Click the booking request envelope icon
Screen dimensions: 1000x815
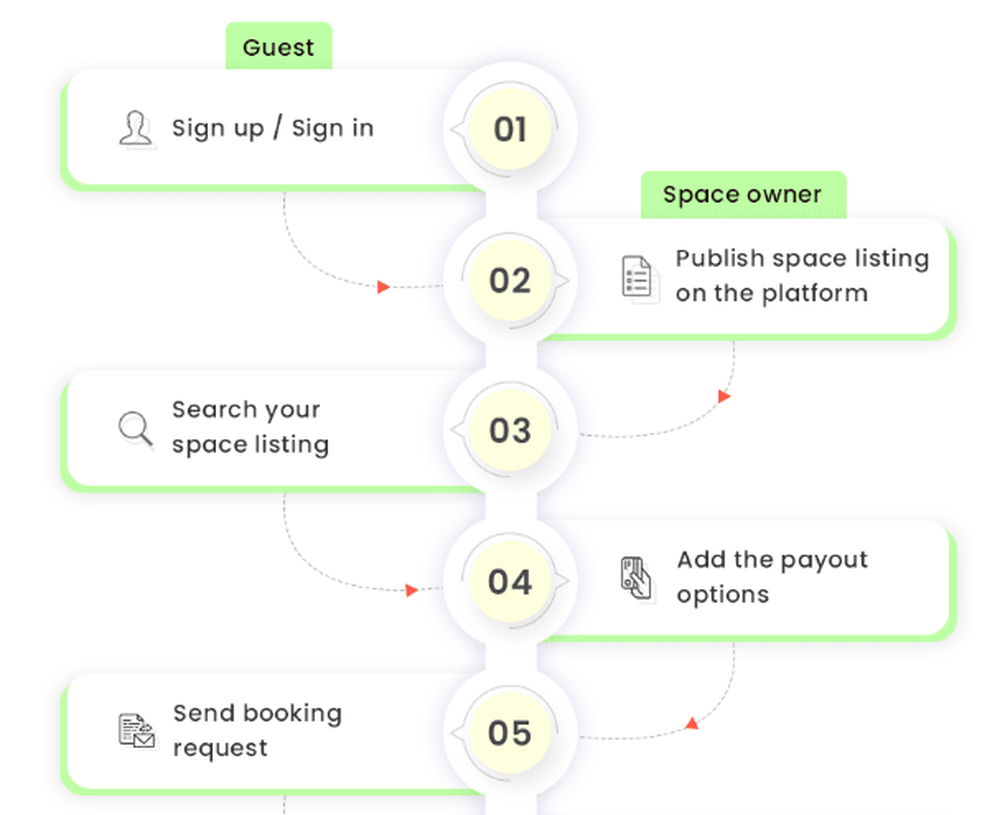coord(137,731)
